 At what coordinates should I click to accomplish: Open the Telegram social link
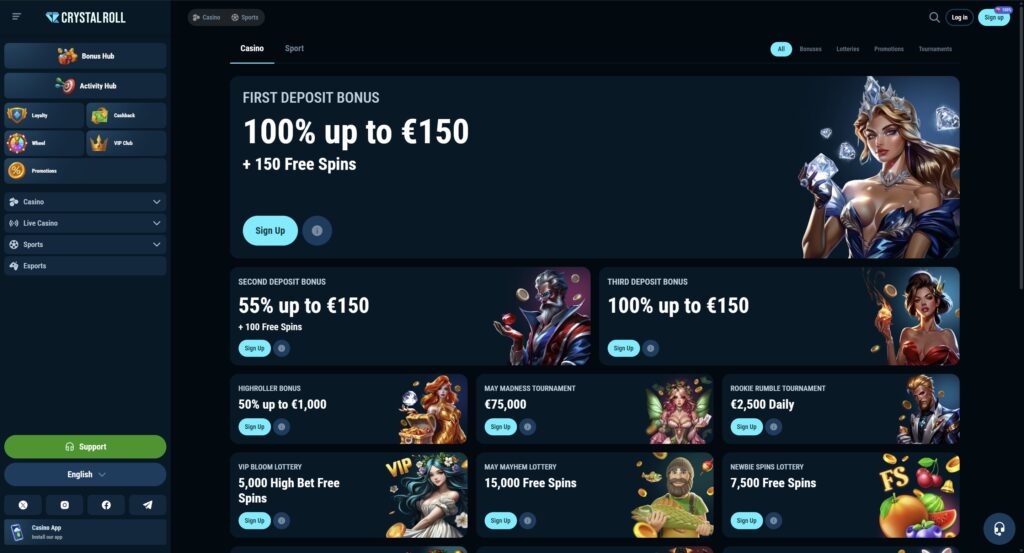148,505
